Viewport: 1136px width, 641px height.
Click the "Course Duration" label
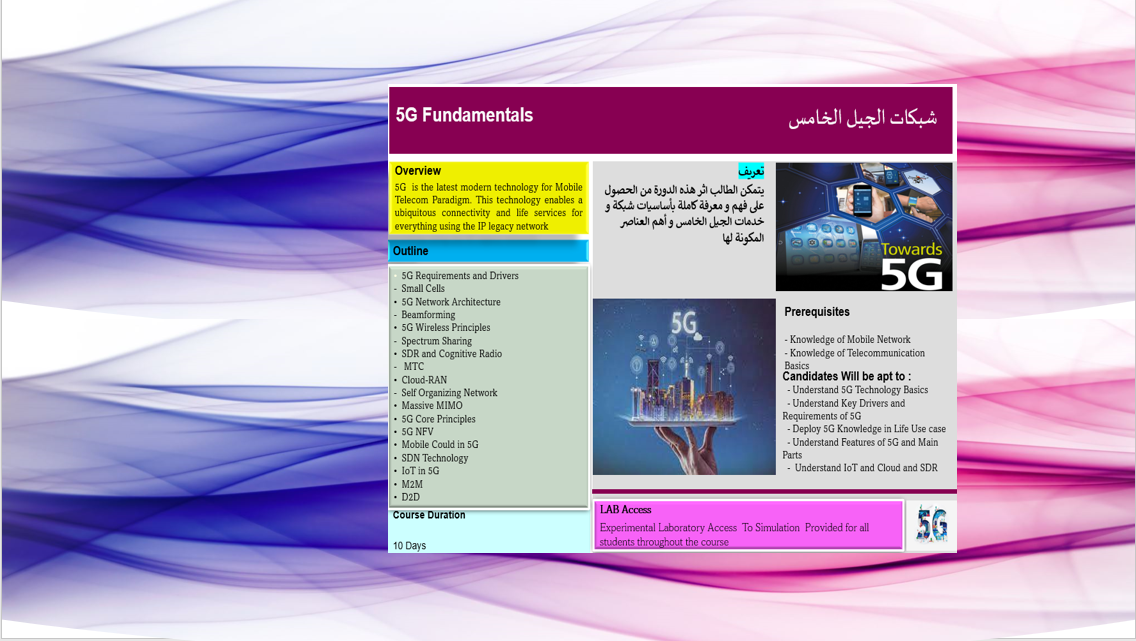[429, 516]
